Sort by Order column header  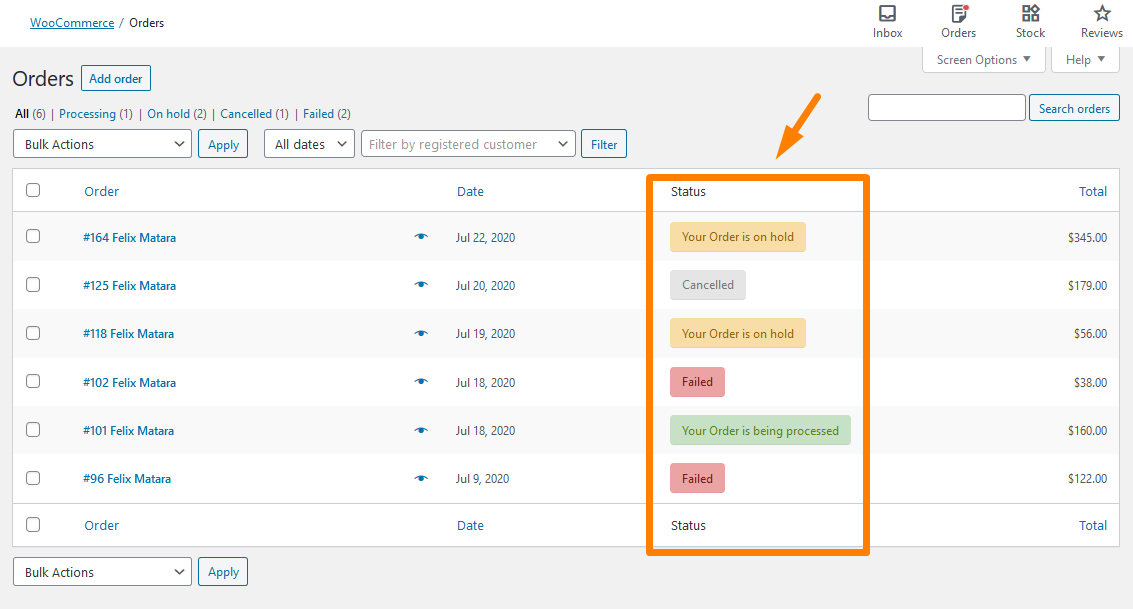pos(101,191)
